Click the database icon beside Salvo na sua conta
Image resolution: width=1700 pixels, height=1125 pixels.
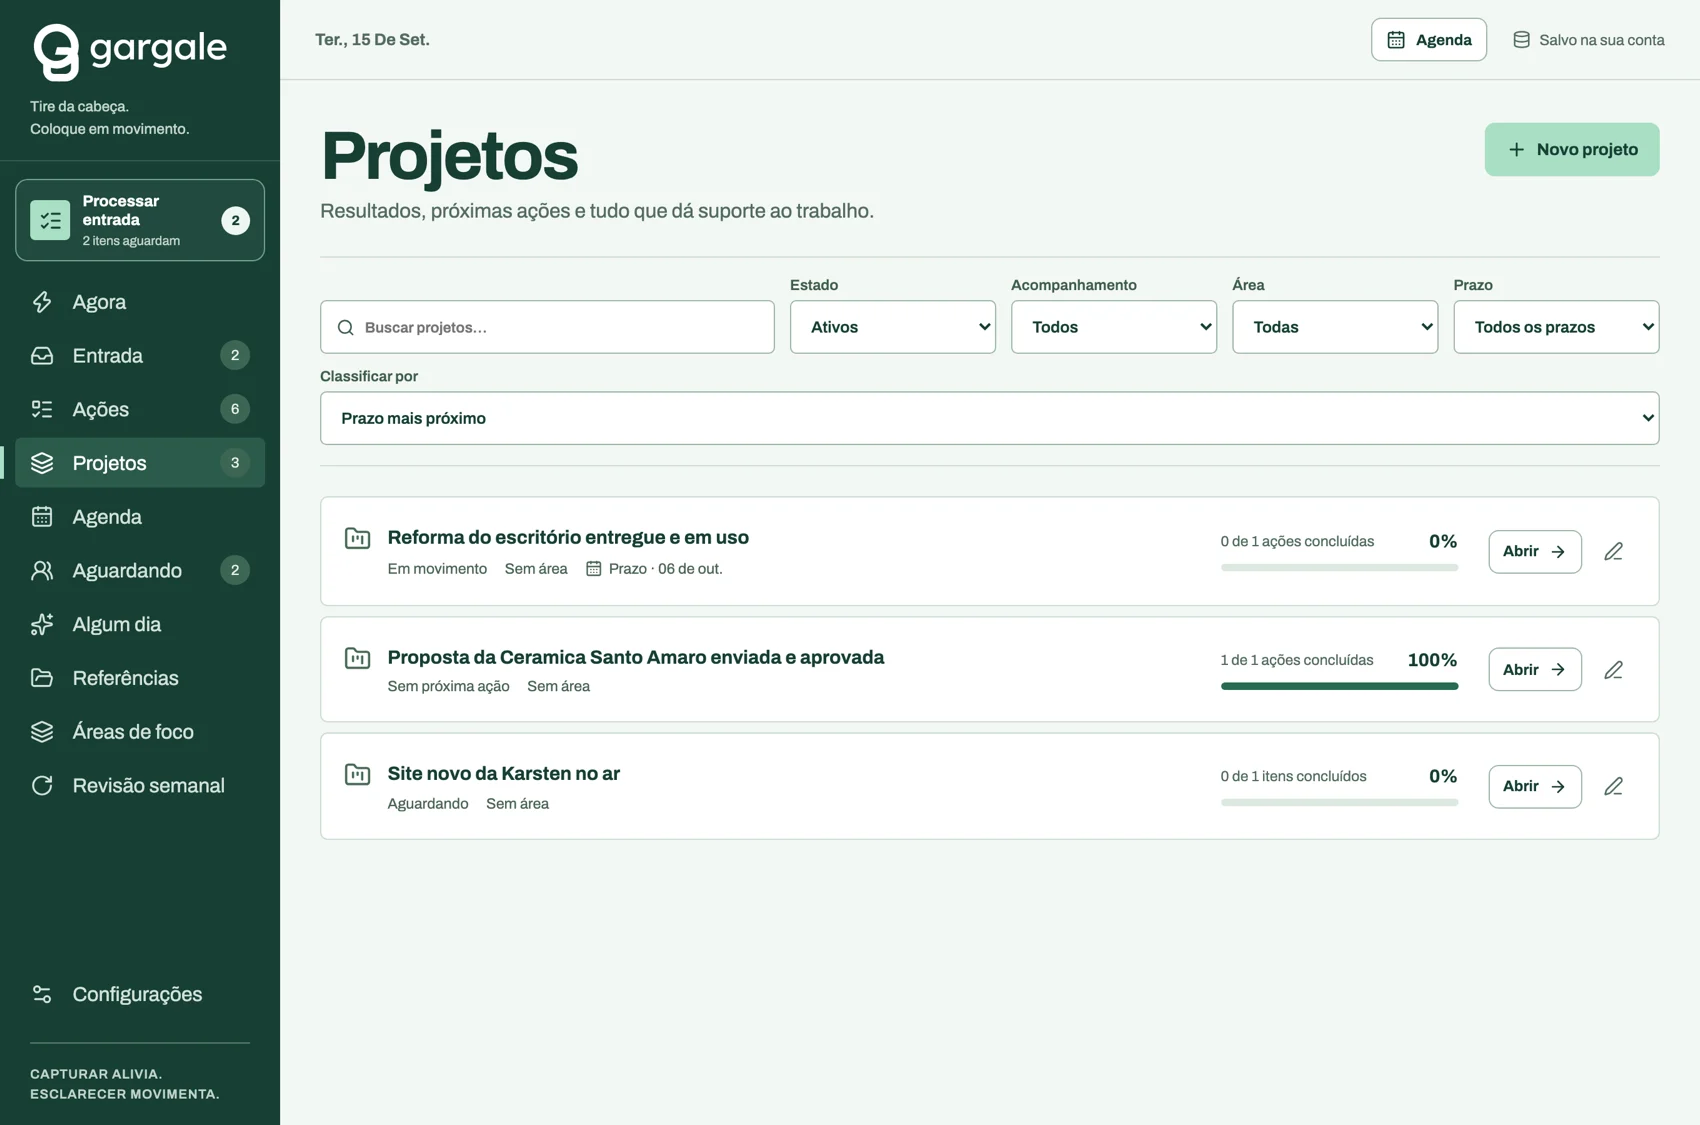(x=1521, y=40)
